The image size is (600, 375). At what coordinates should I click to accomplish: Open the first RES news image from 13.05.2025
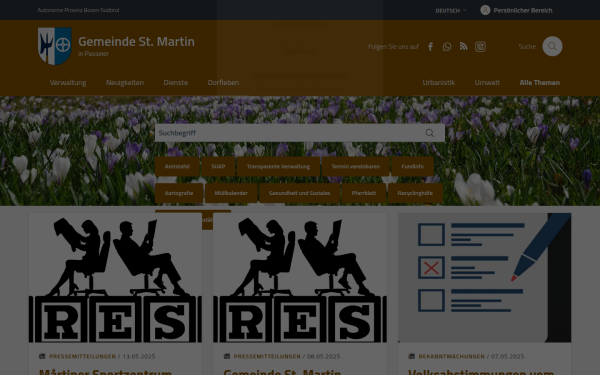(x=115, y=278)
